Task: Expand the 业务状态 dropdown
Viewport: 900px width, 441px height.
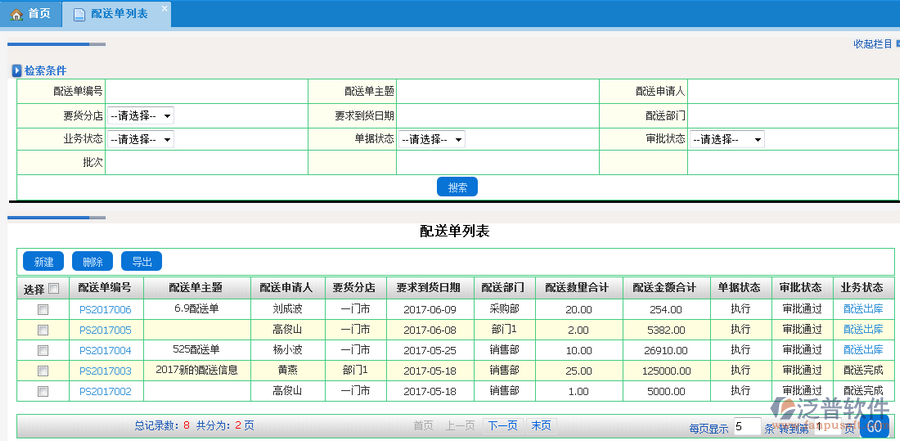Action: pyautogui.click(x=140, y=139)
